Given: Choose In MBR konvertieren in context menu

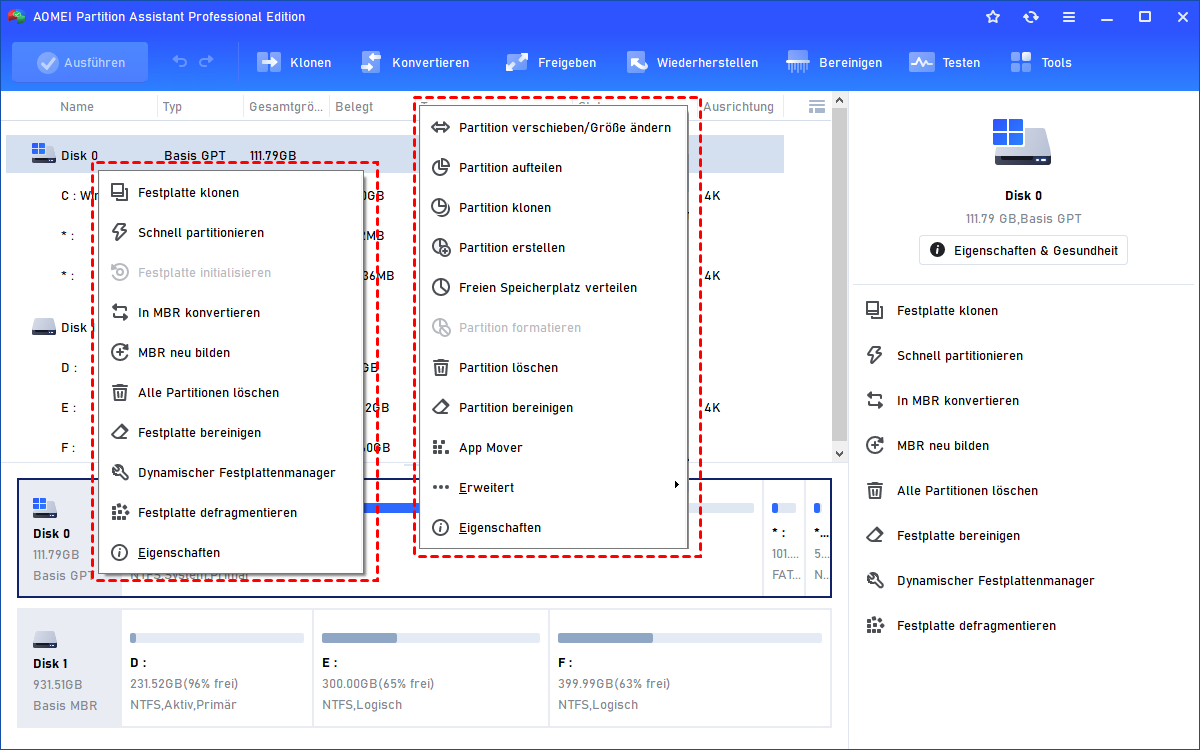Looking at the screenshot, I should tap(230, 312).
